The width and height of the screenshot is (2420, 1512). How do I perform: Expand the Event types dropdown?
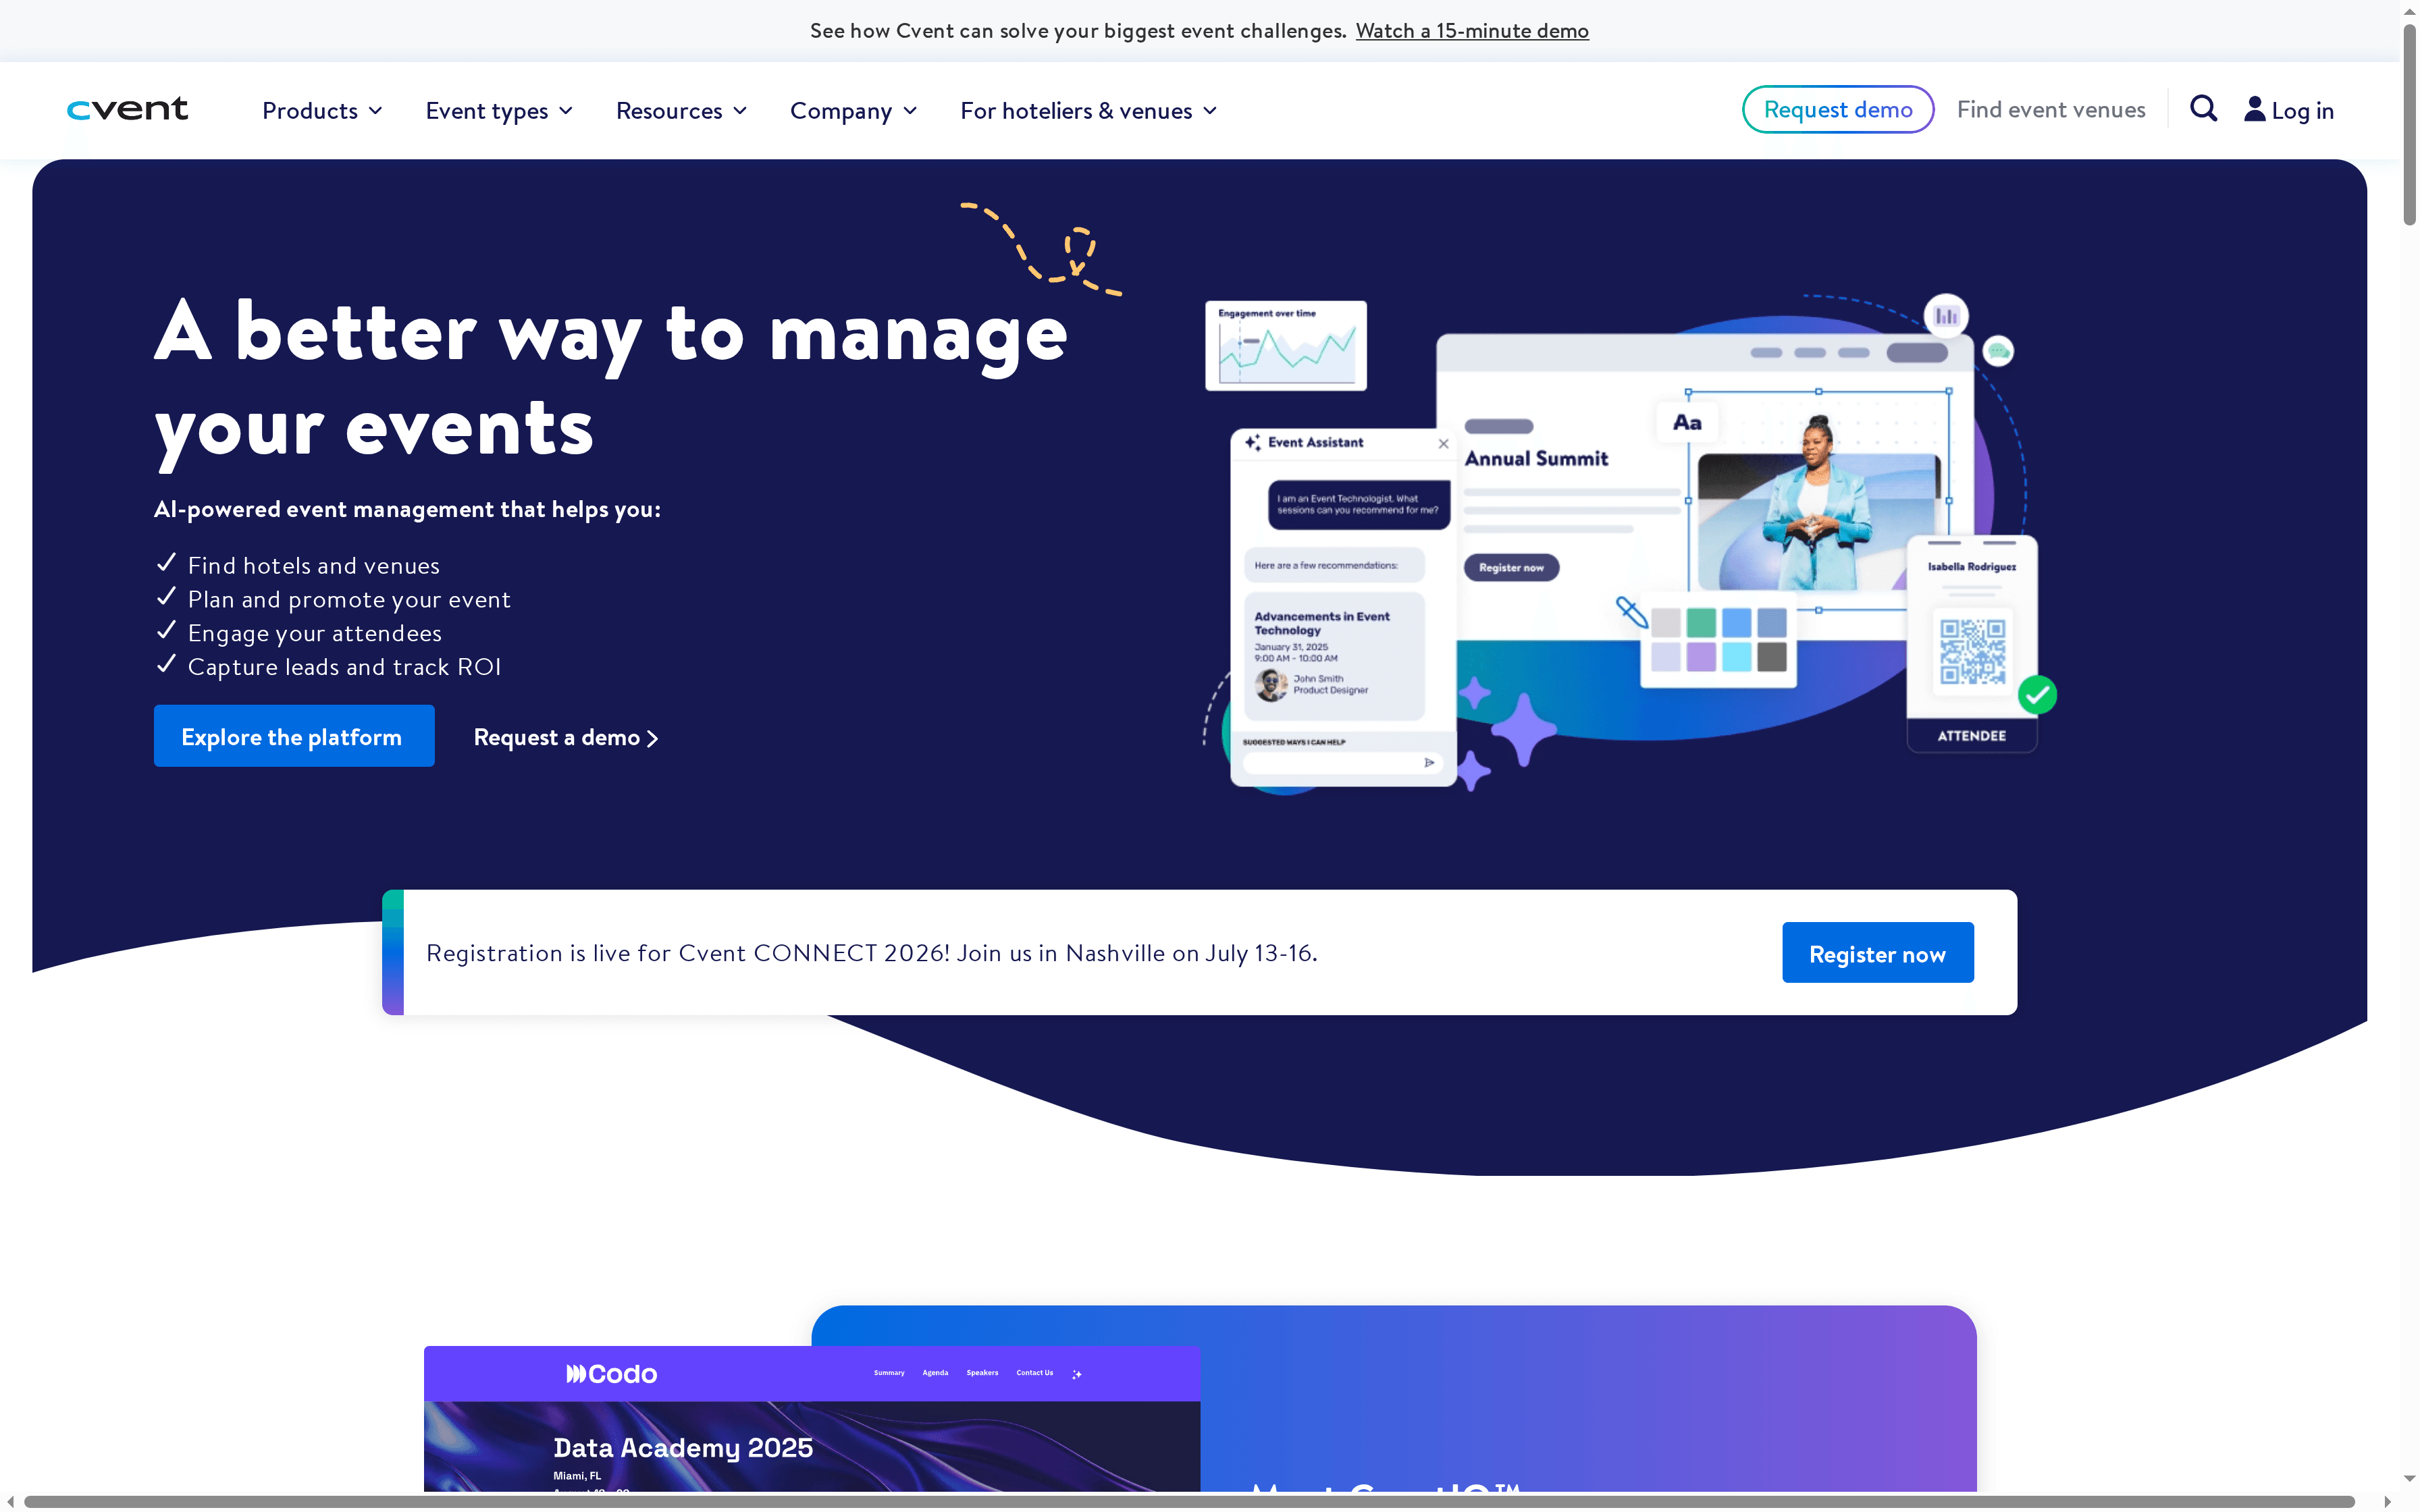coord(498,110)
